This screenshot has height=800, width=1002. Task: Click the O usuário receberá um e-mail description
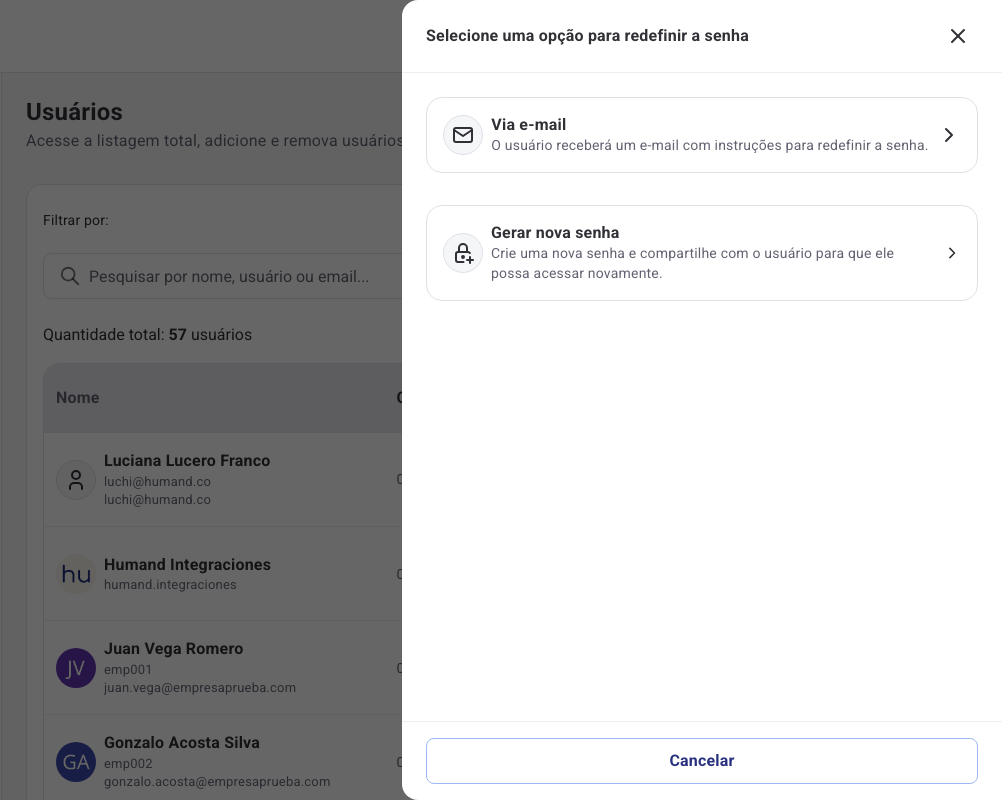coord(709,145)
